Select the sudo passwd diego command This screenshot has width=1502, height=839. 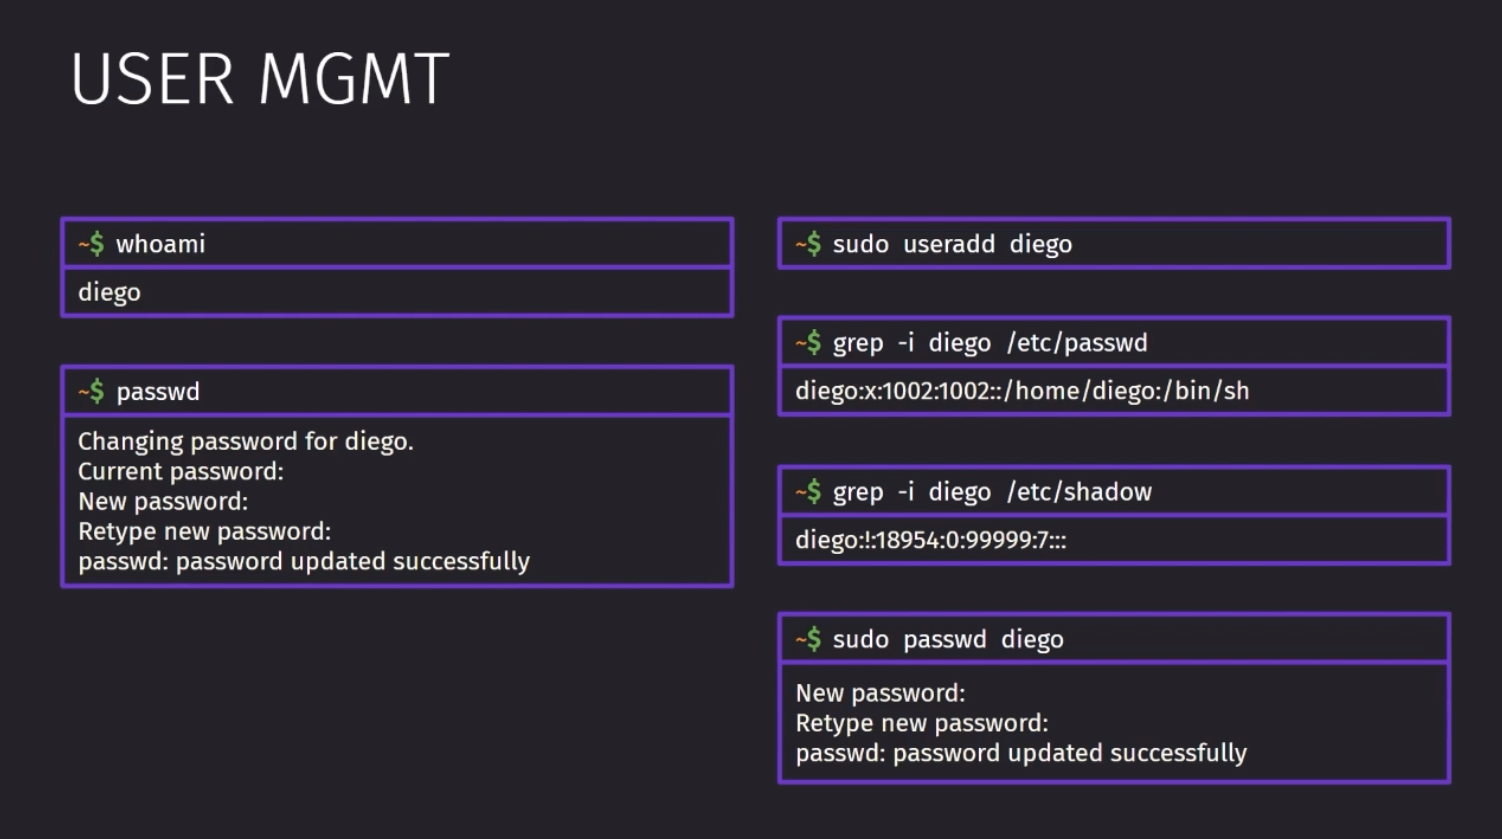click(x=948, y=640)
